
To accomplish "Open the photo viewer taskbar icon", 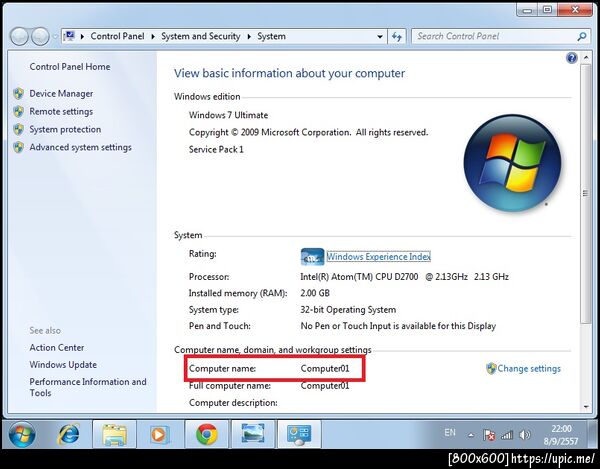I will [253, 435].
